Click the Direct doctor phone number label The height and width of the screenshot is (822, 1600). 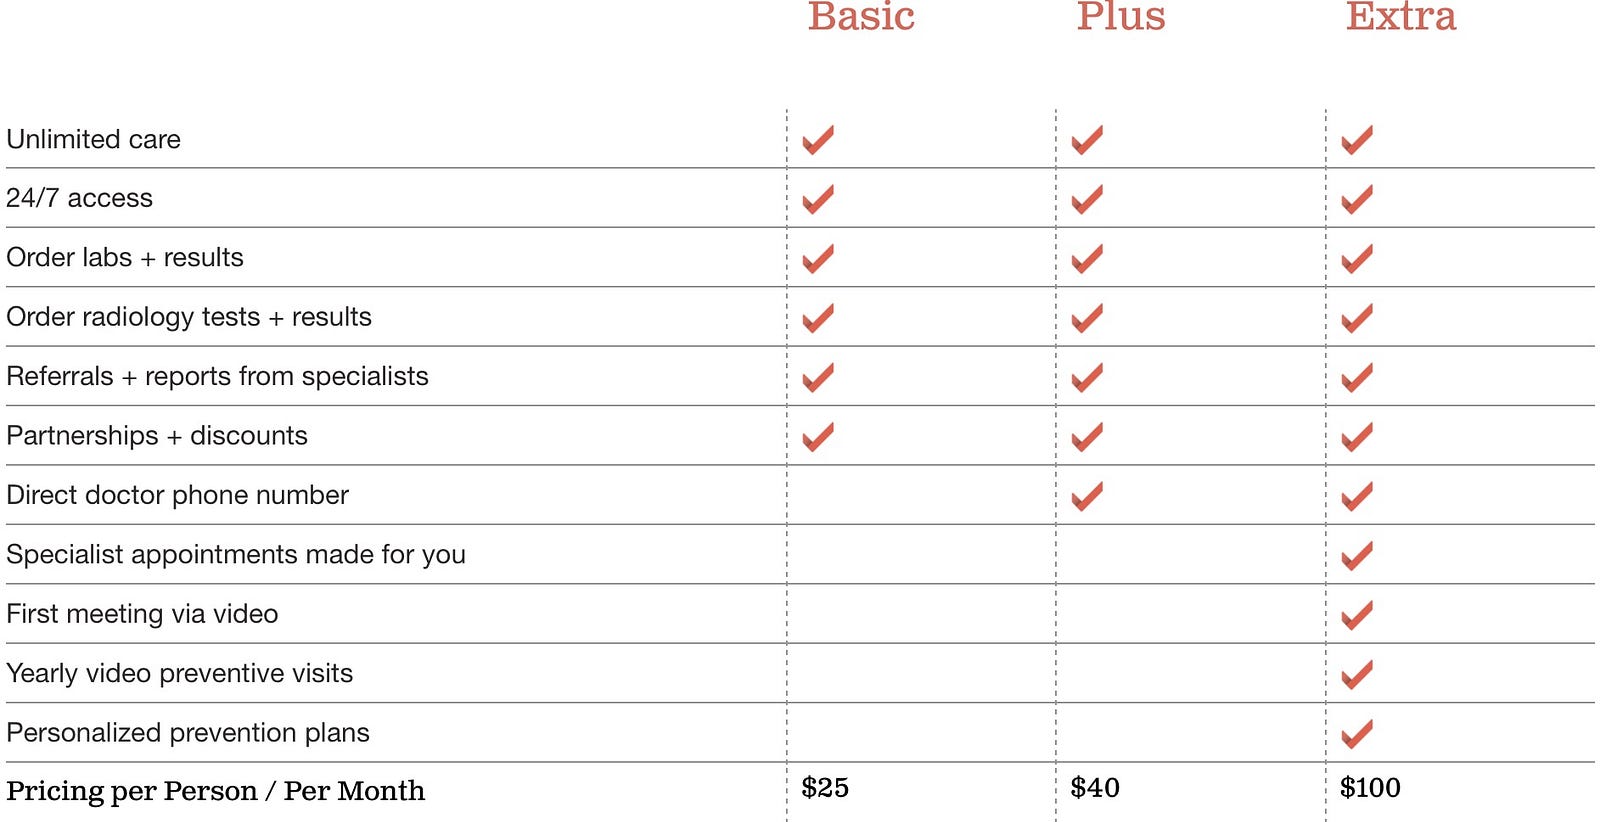(178, 495)
